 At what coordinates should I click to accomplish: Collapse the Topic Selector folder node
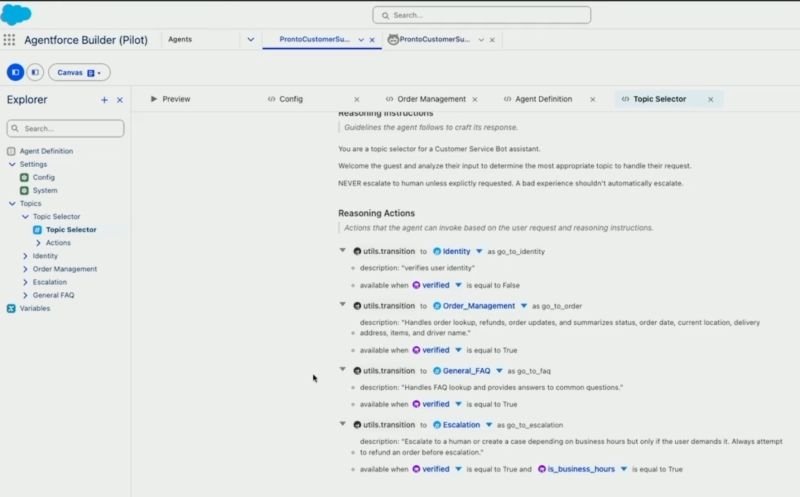(x=25, y=216)
